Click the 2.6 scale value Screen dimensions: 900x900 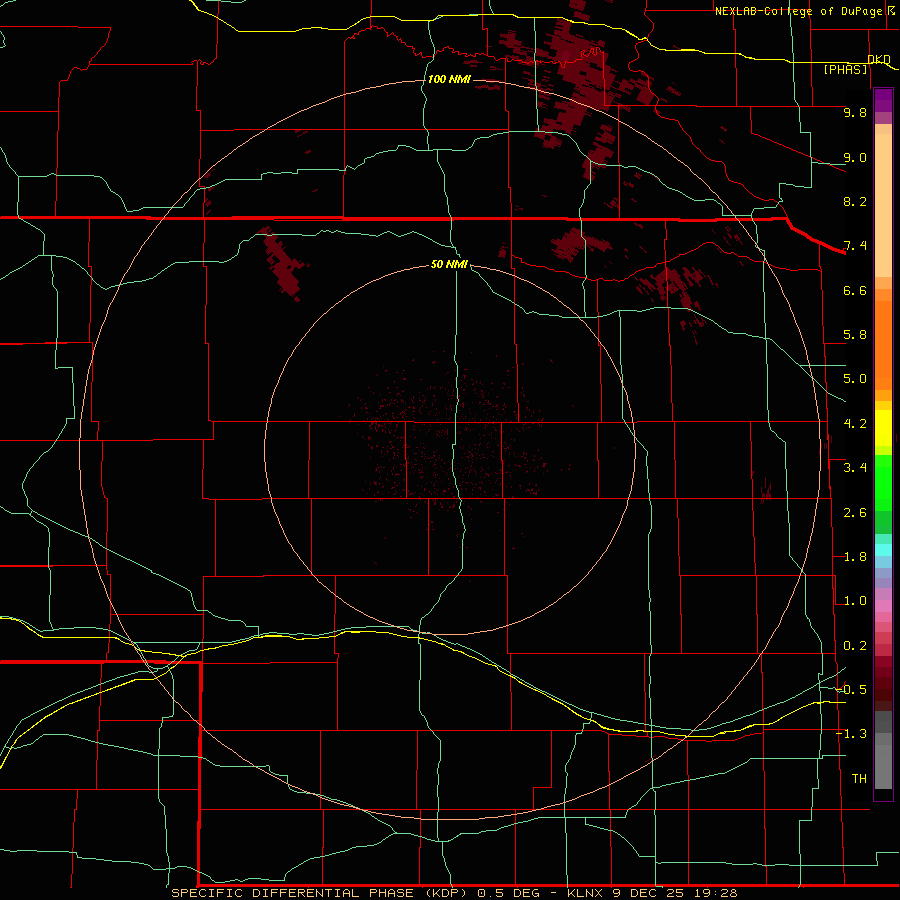coord(855,513)
